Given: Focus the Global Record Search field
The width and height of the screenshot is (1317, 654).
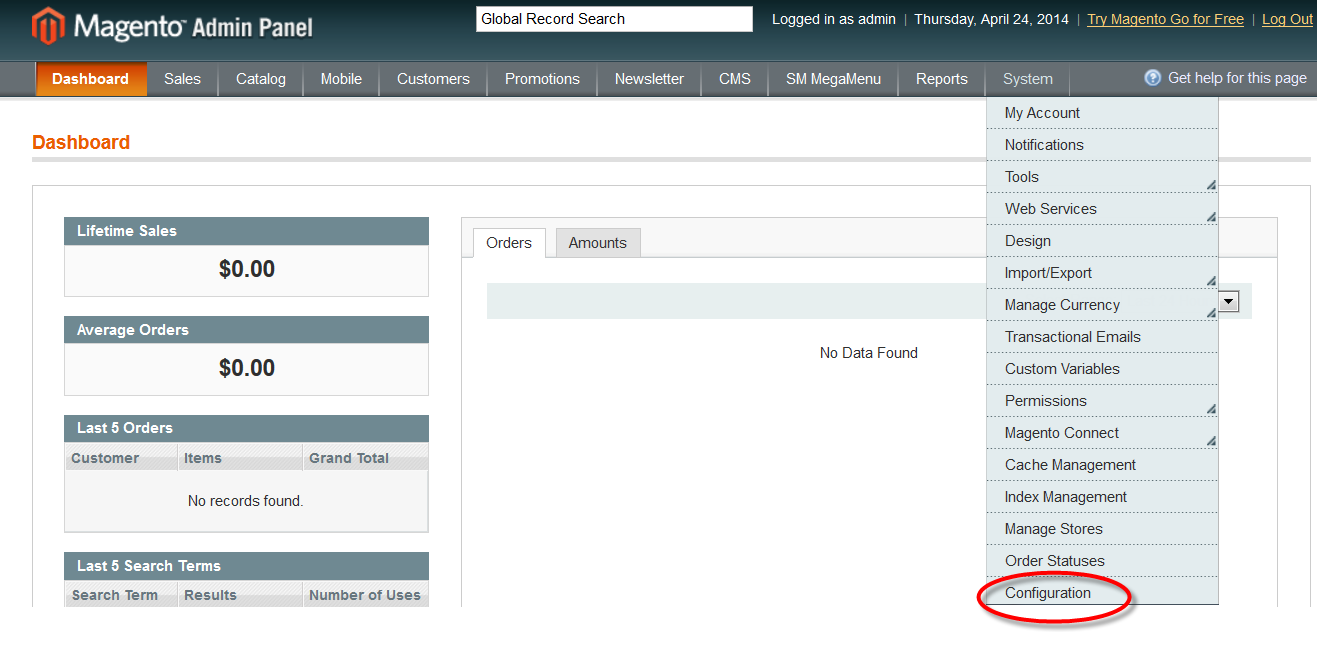Looking at the screenshot, I should pos(614,19).
